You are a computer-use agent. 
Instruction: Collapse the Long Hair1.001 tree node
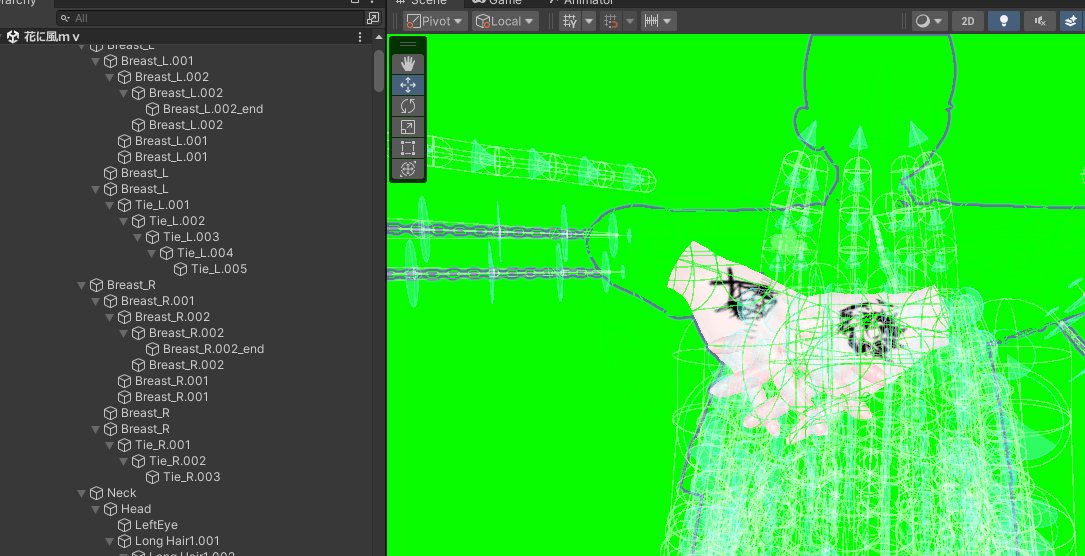109,541
